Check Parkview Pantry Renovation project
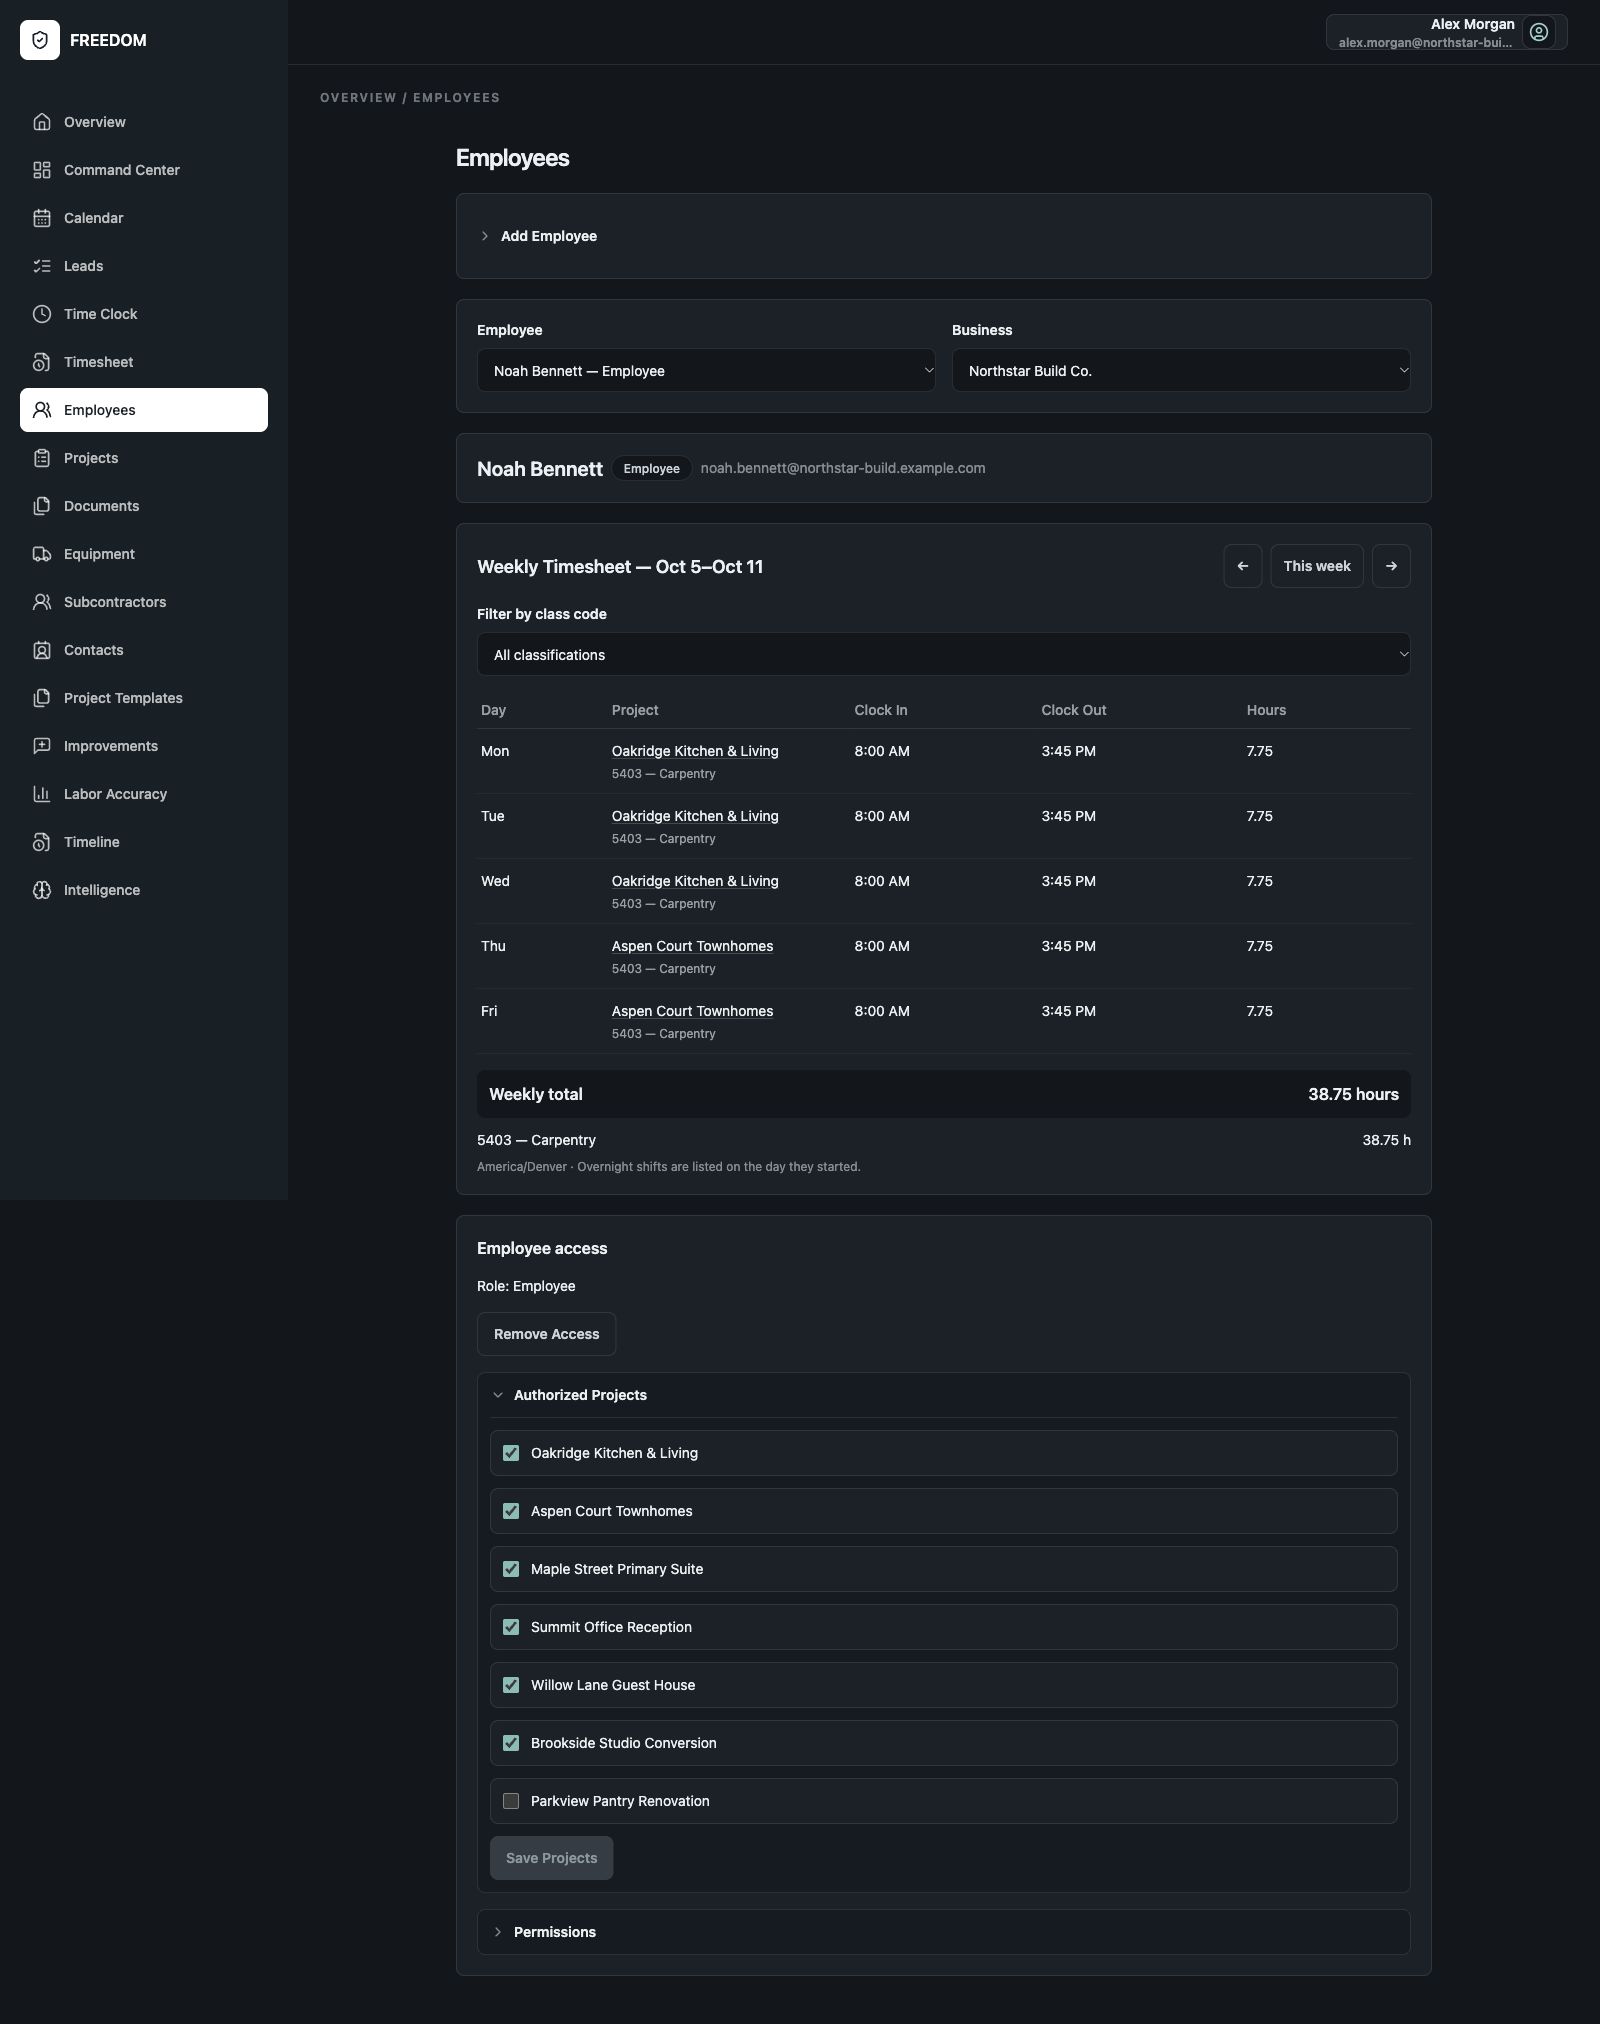The image size is (1600, 2024). tap(511, 1801)
